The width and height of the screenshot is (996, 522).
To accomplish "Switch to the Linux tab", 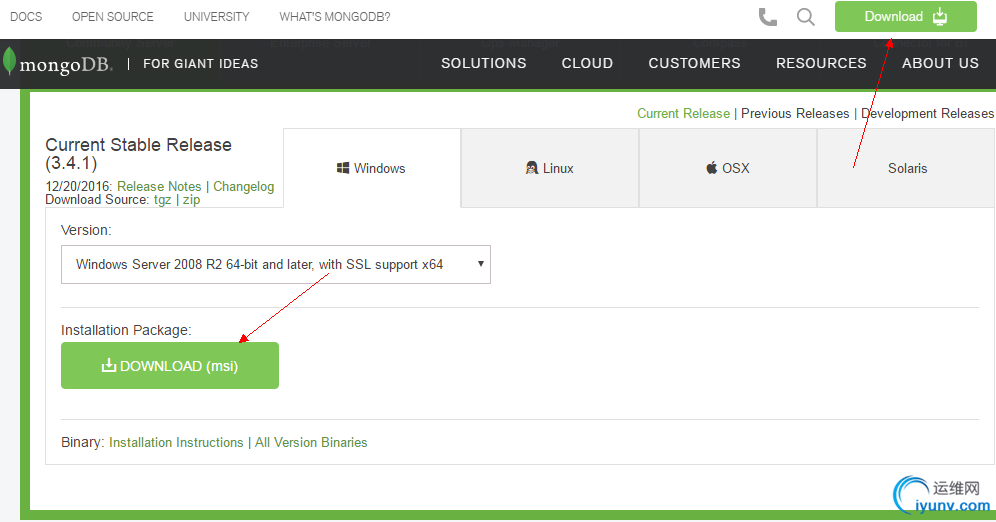I will (x=550, y=168).
